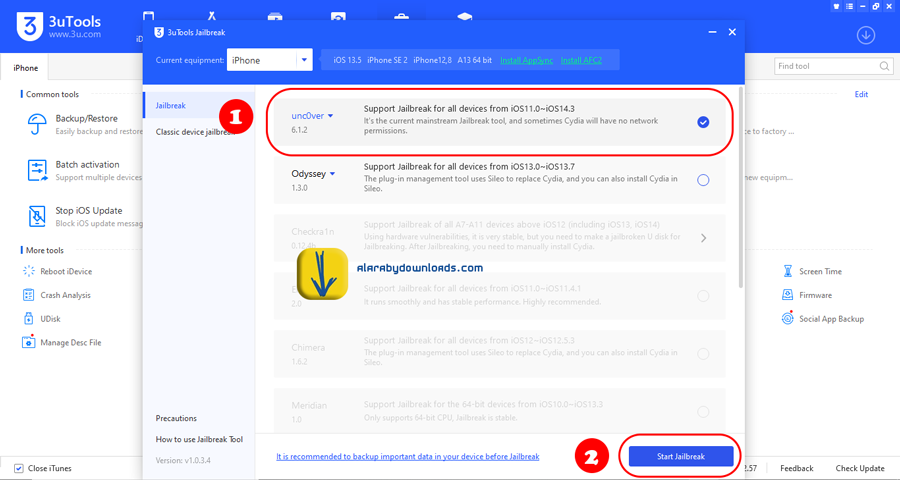
Task: Open How to use Jailbreak Tool
Action: click(x=199, y=439)
